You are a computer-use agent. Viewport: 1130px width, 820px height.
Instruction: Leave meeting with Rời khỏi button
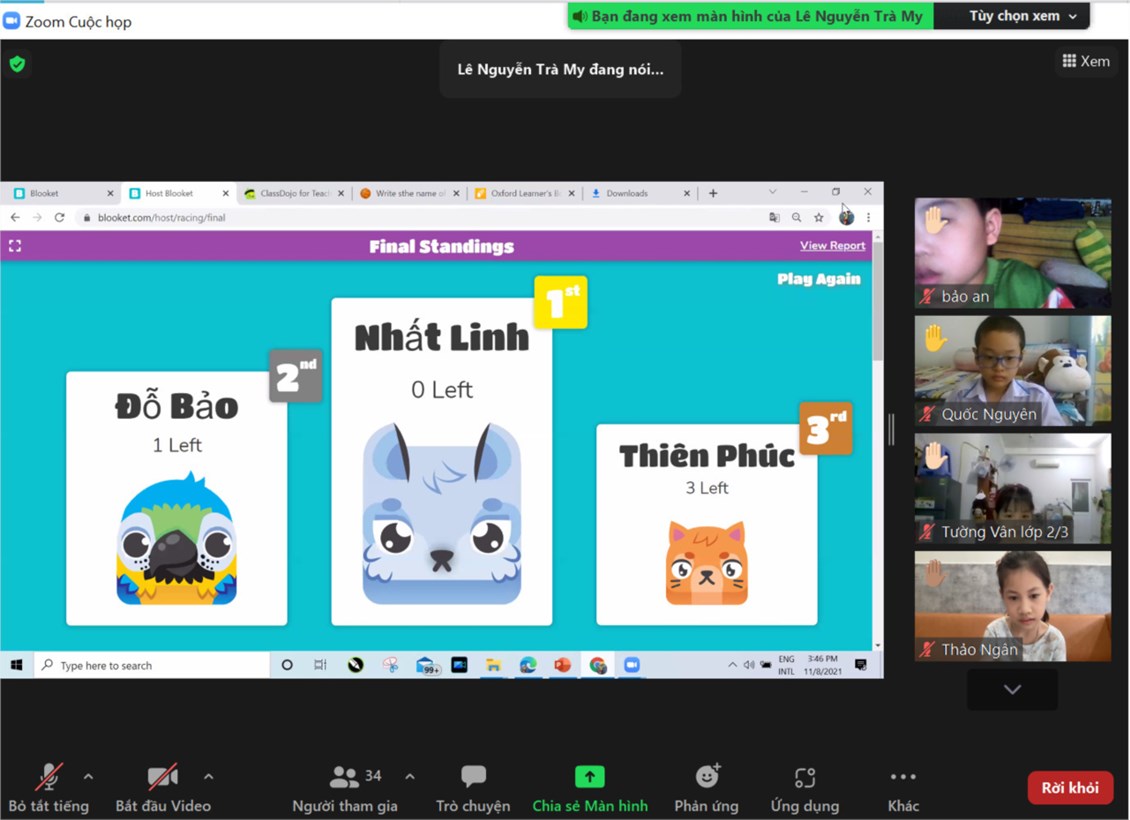point(1069,788)
